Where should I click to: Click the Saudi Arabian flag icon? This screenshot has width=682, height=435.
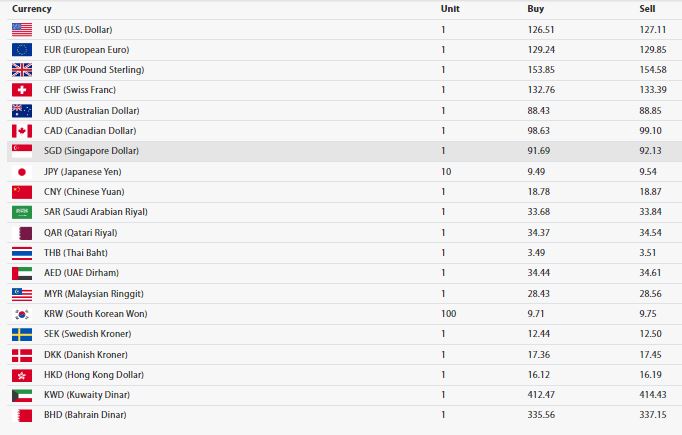tap(22, 212)
